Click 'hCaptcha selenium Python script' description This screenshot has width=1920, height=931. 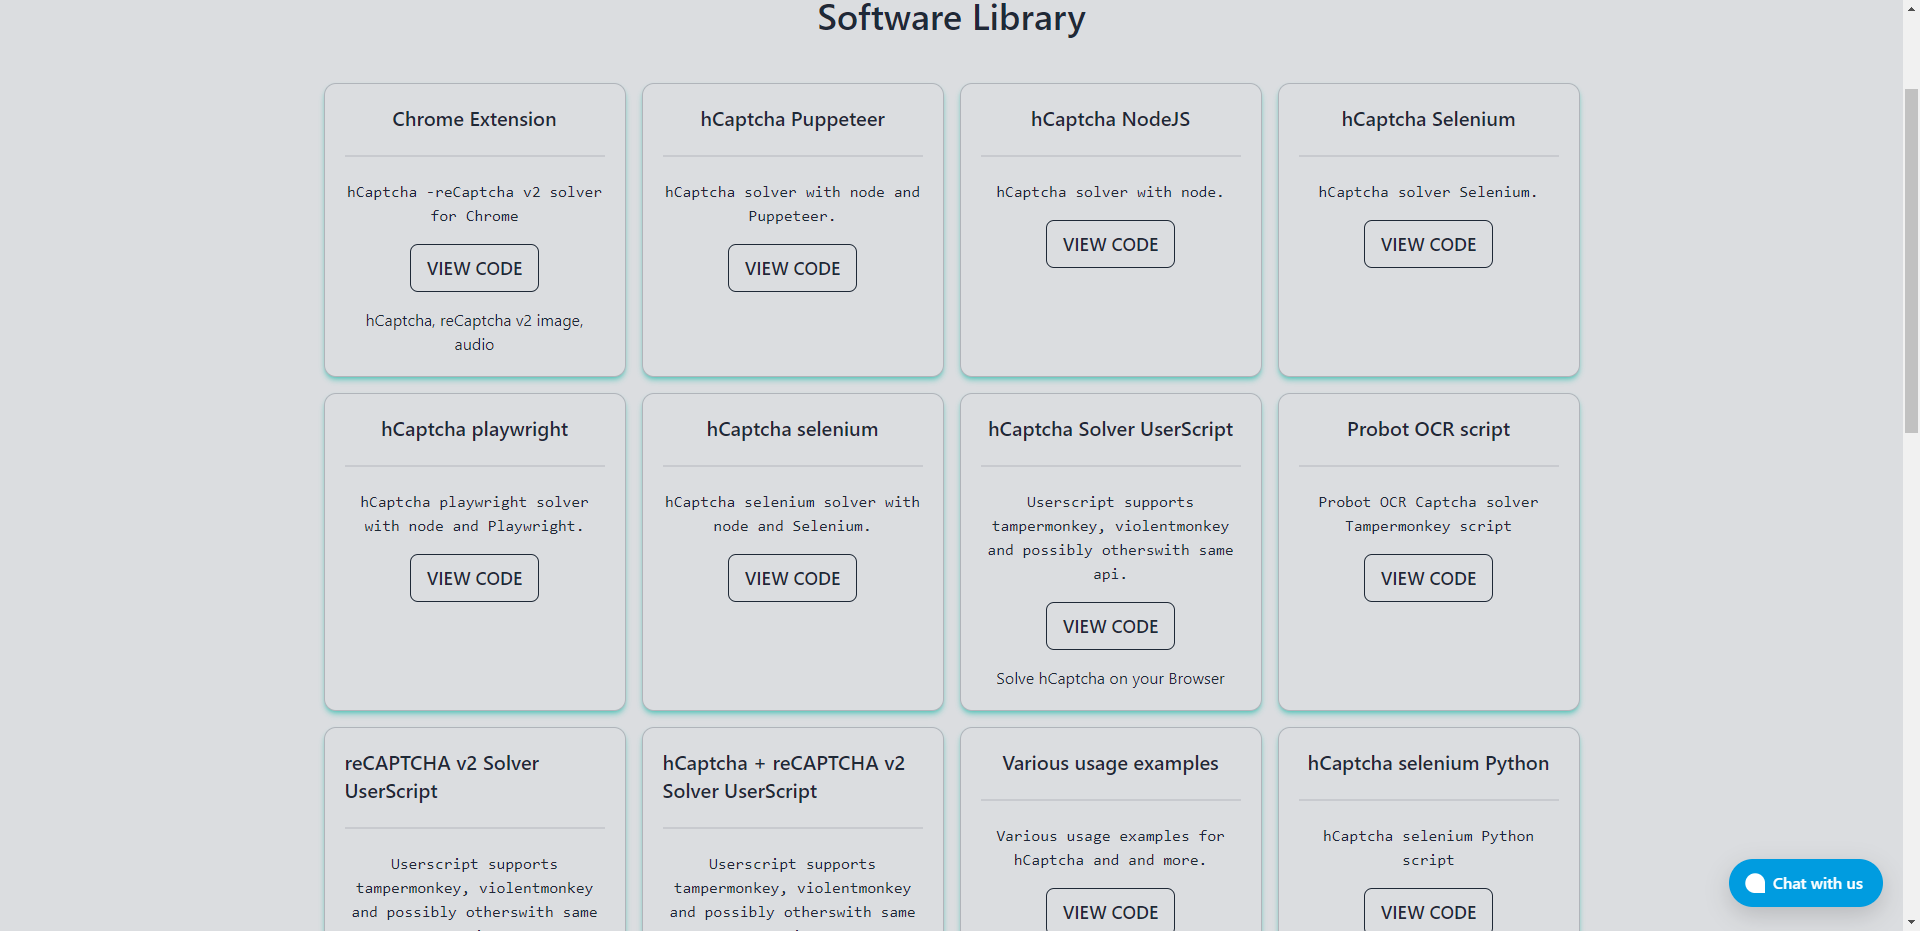(x=1428, y=848)
